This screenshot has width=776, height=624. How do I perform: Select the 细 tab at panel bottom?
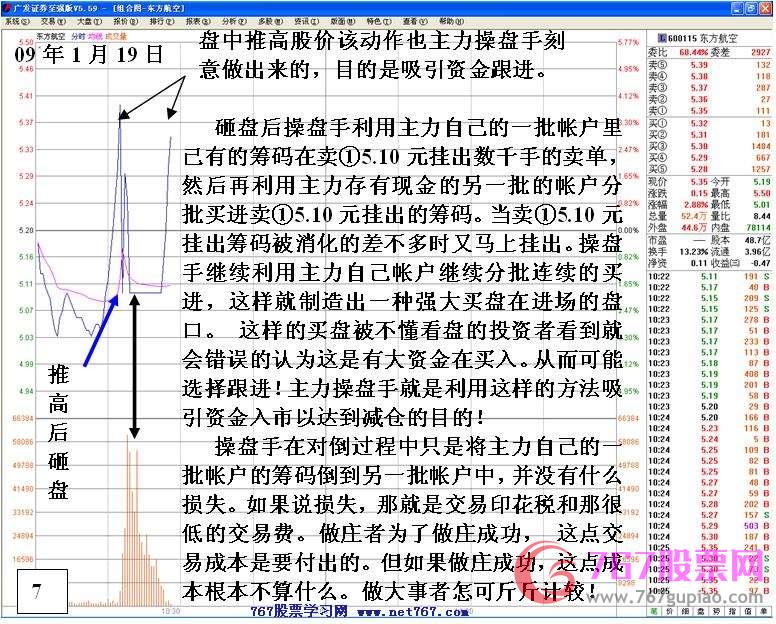point(685,612)
